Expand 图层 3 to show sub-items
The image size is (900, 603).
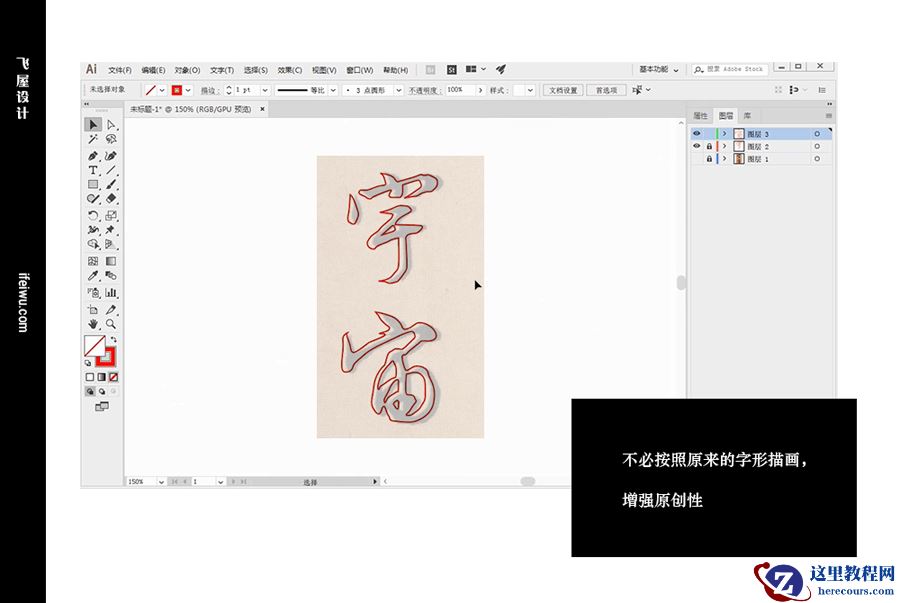pos(724,133)
